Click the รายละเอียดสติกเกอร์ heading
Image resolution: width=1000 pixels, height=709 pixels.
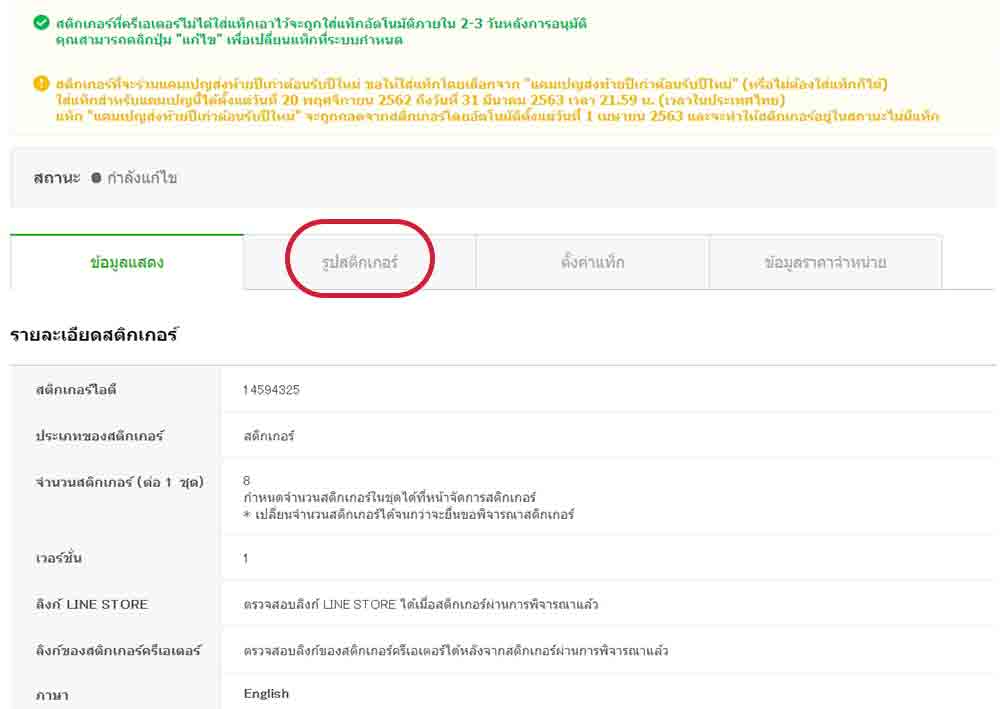94,335
